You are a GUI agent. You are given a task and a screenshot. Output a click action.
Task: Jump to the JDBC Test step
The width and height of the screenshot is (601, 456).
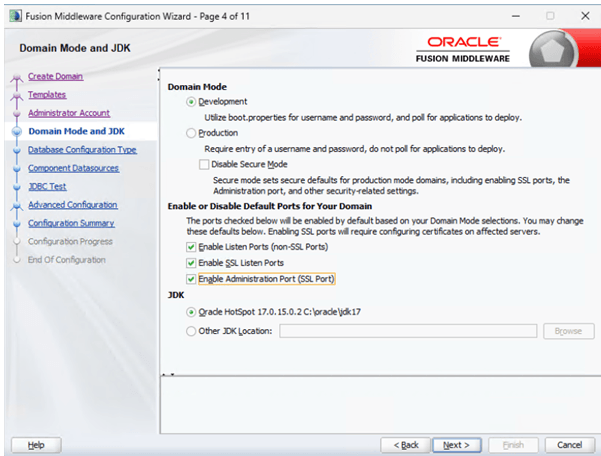click(x=47, y=187)
